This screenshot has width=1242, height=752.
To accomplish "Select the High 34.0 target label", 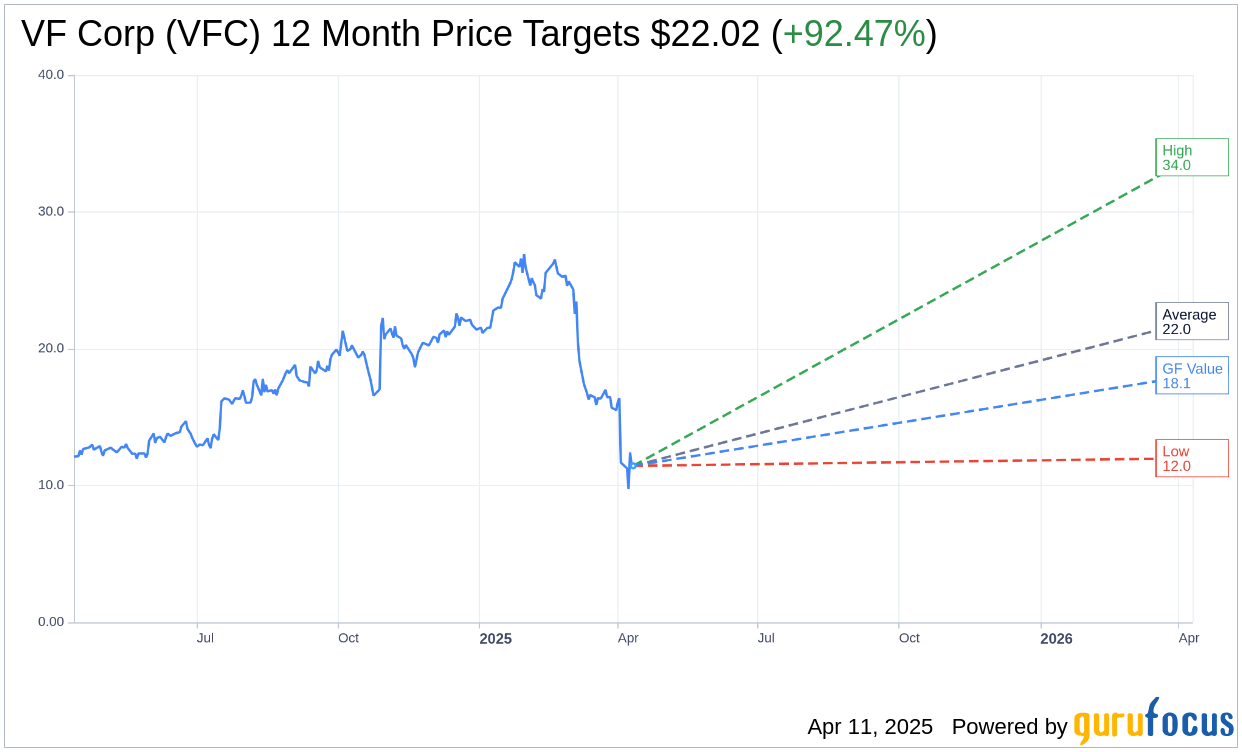I will [1192, 157].
